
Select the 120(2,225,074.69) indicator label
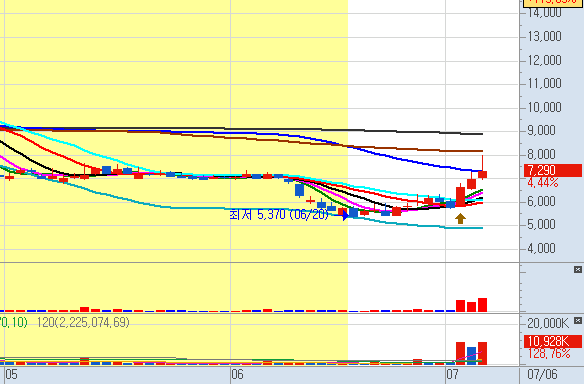(83, 322)
